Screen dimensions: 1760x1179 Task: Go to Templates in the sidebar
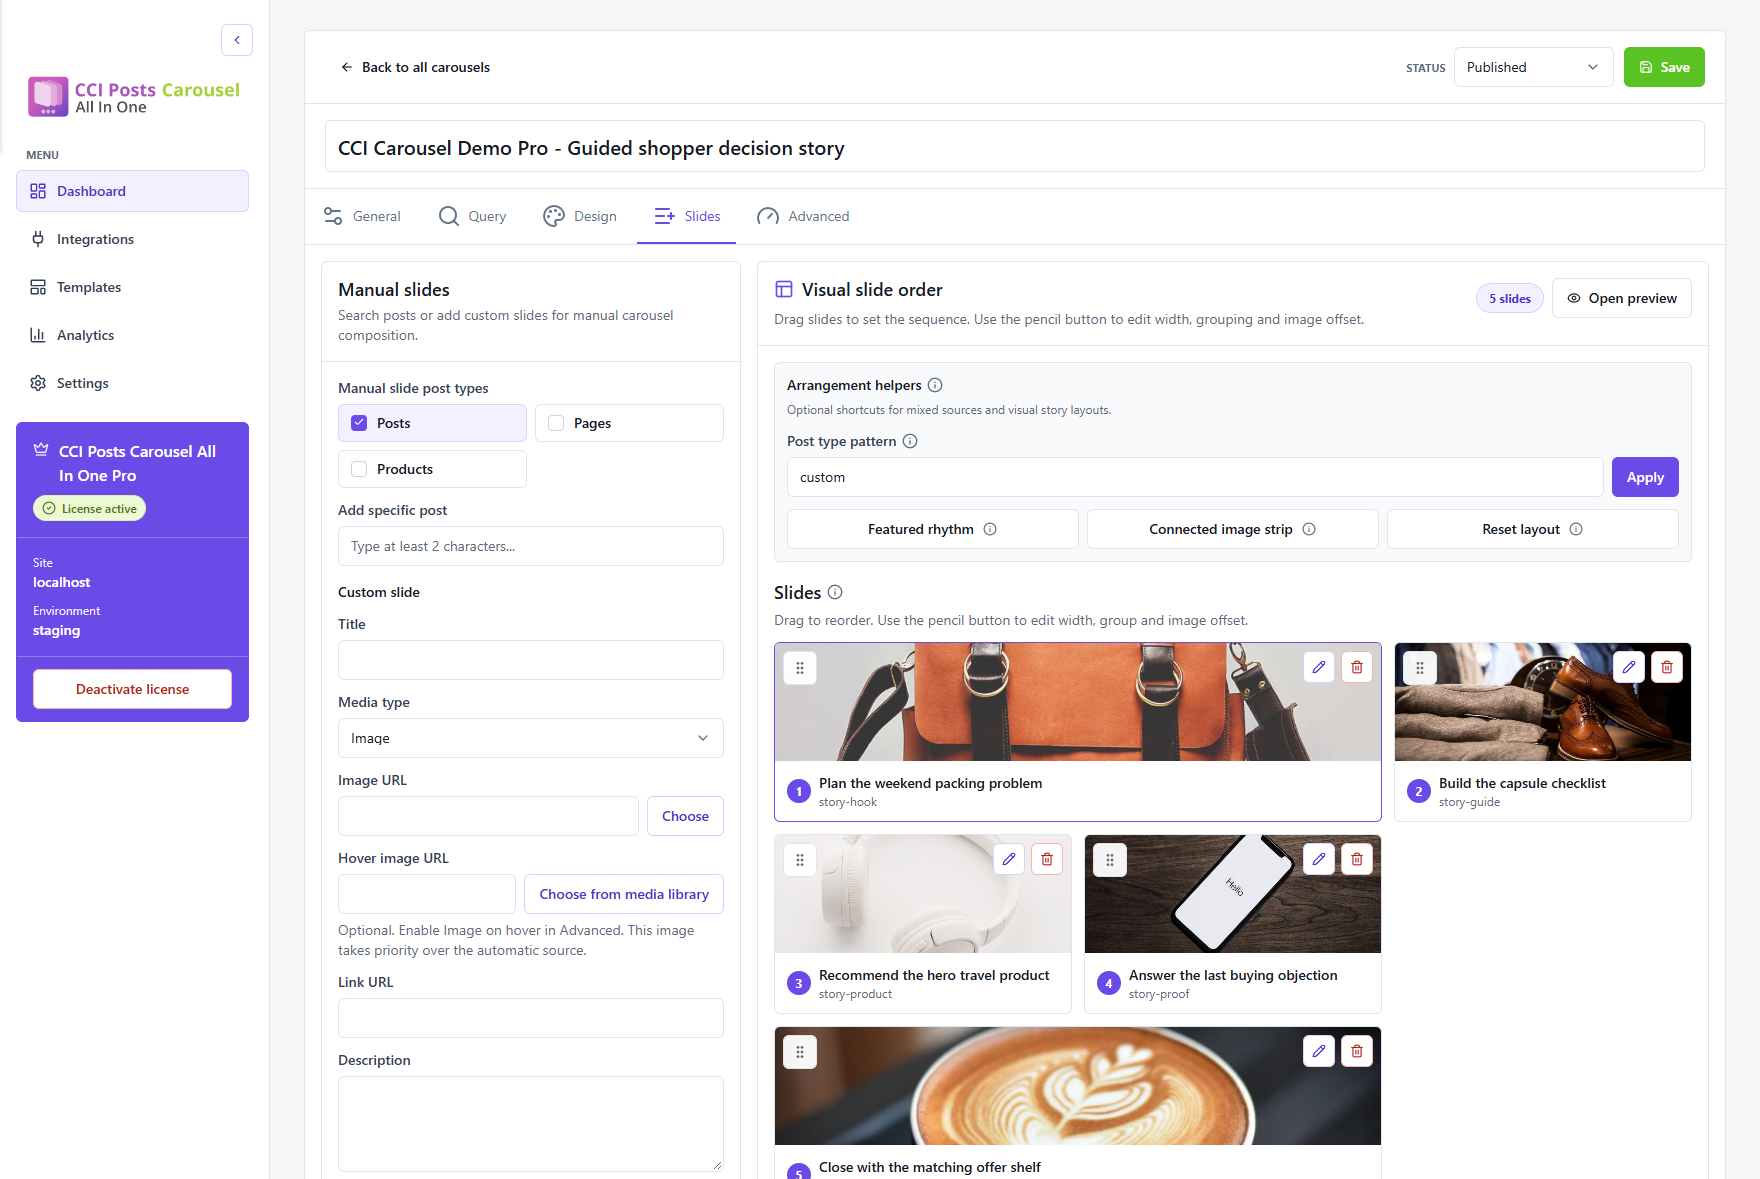[132, 287]
